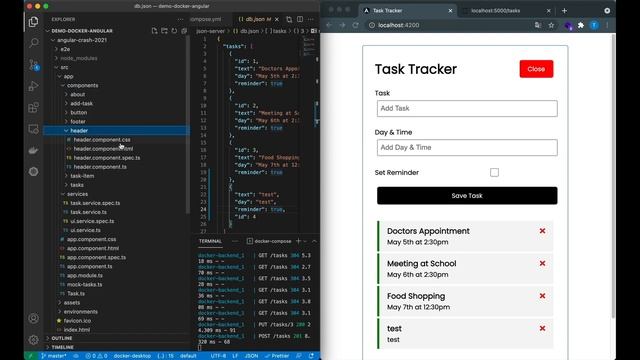Screen dimensions: 640x360
Task: Open the Explorer view in the activity bar
Action: [x=33, y=21]
